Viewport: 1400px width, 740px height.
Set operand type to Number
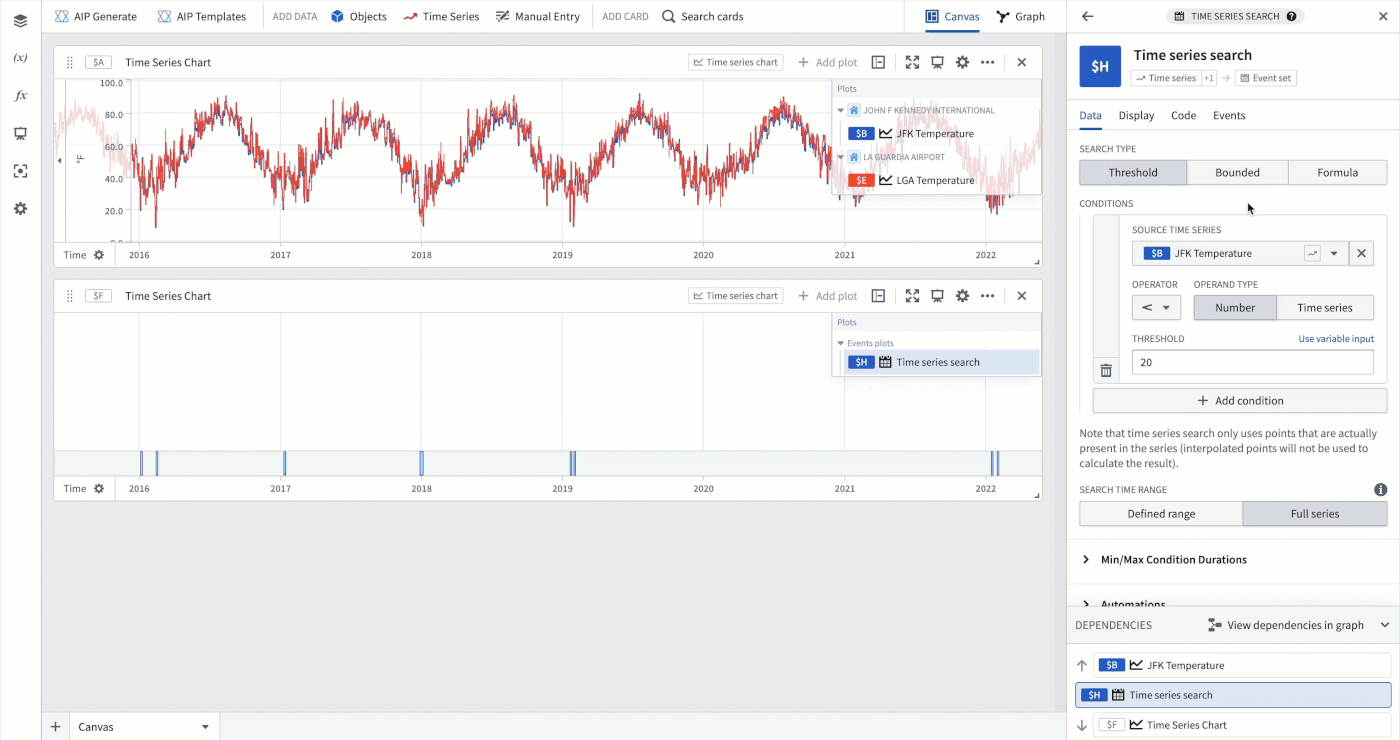(x=1235, y=308)
